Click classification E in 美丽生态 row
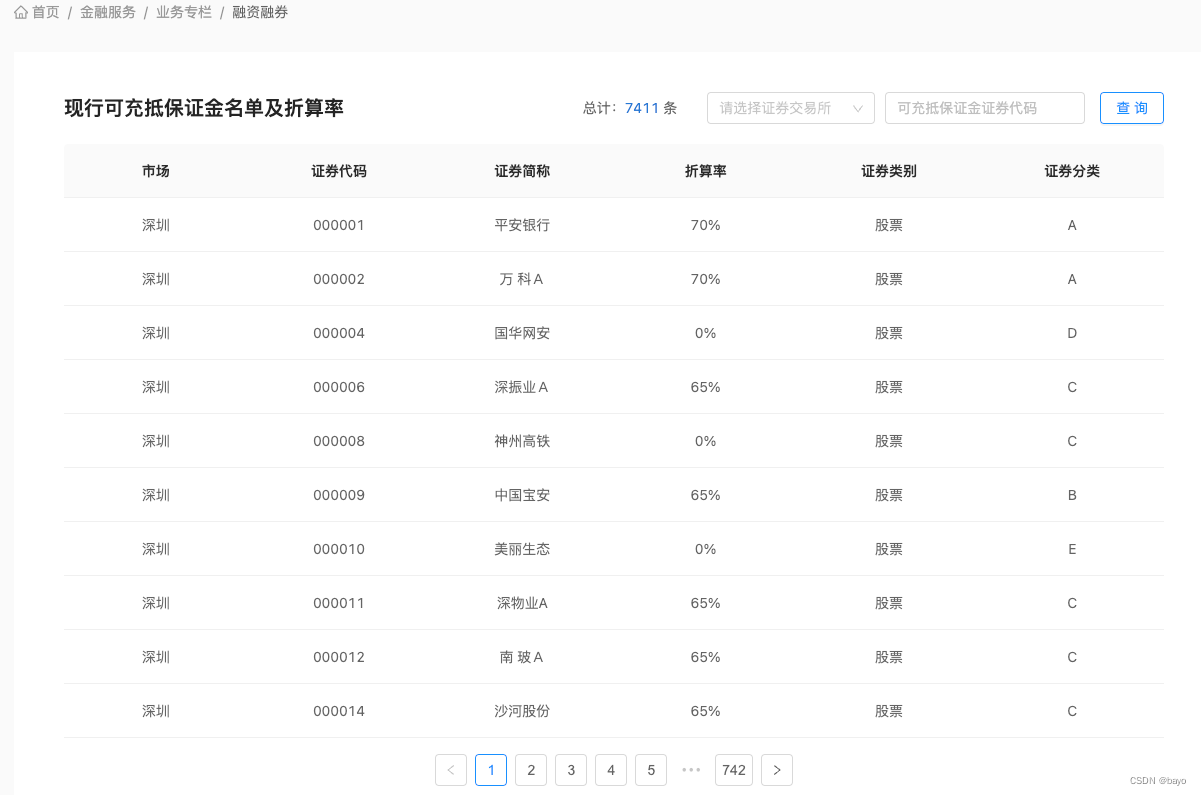The width and height of the screenshot is (1201, 795). click(1072, 549)
